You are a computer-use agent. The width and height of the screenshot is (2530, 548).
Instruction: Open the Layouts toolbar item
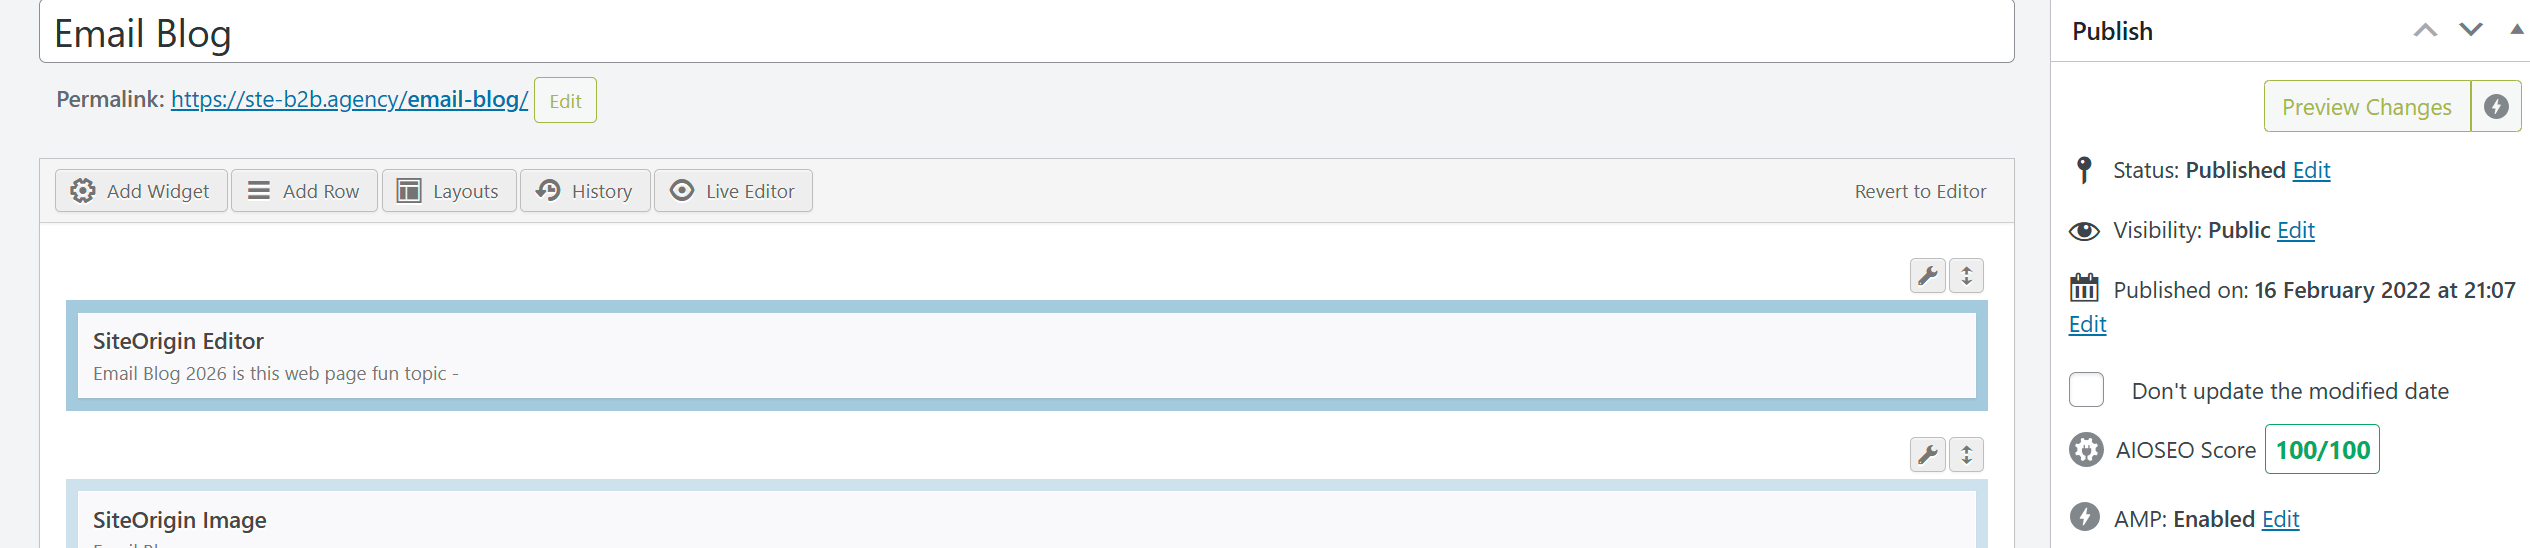point(449,191)
